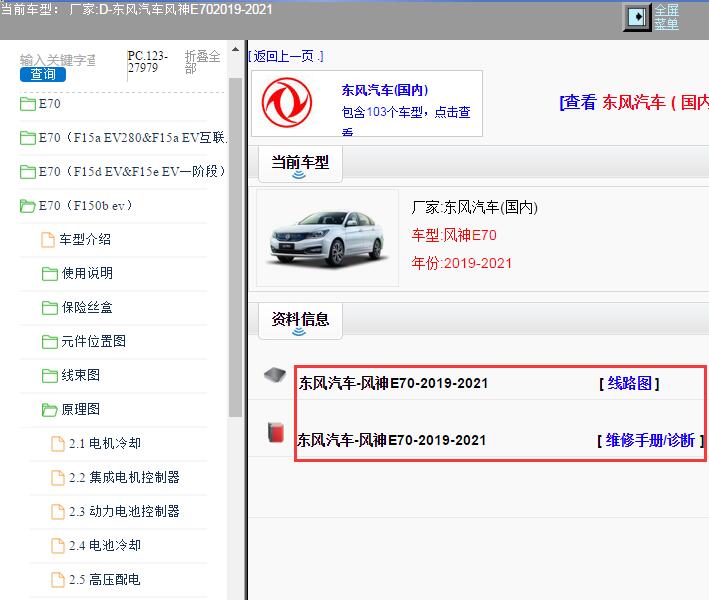Open the 线路图 link
The height and width of the screenshot is (600, 709).
629,383
